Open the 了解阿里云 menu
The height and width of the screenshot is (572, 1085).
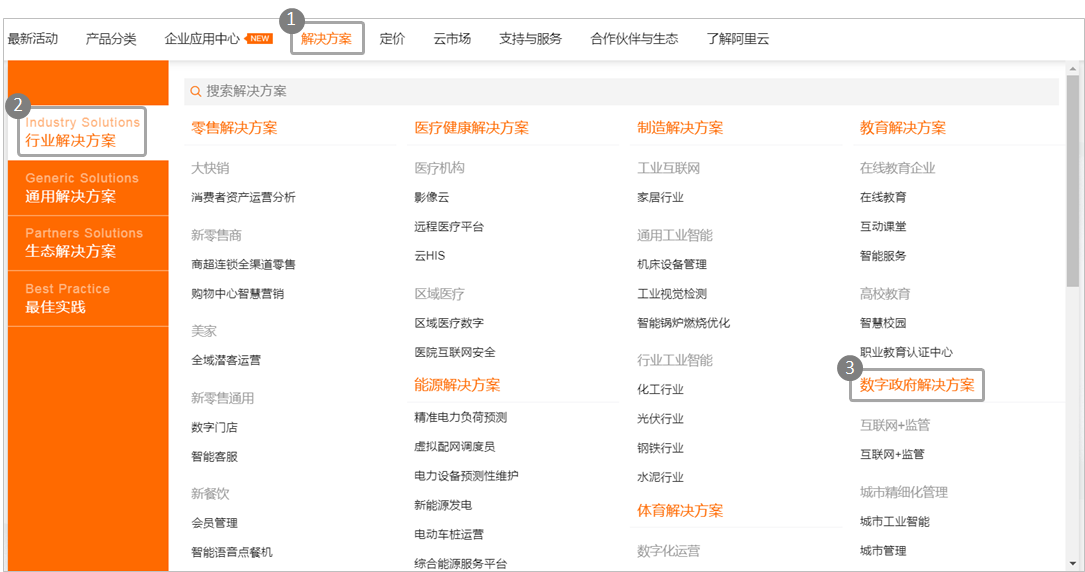click(738, 39)
